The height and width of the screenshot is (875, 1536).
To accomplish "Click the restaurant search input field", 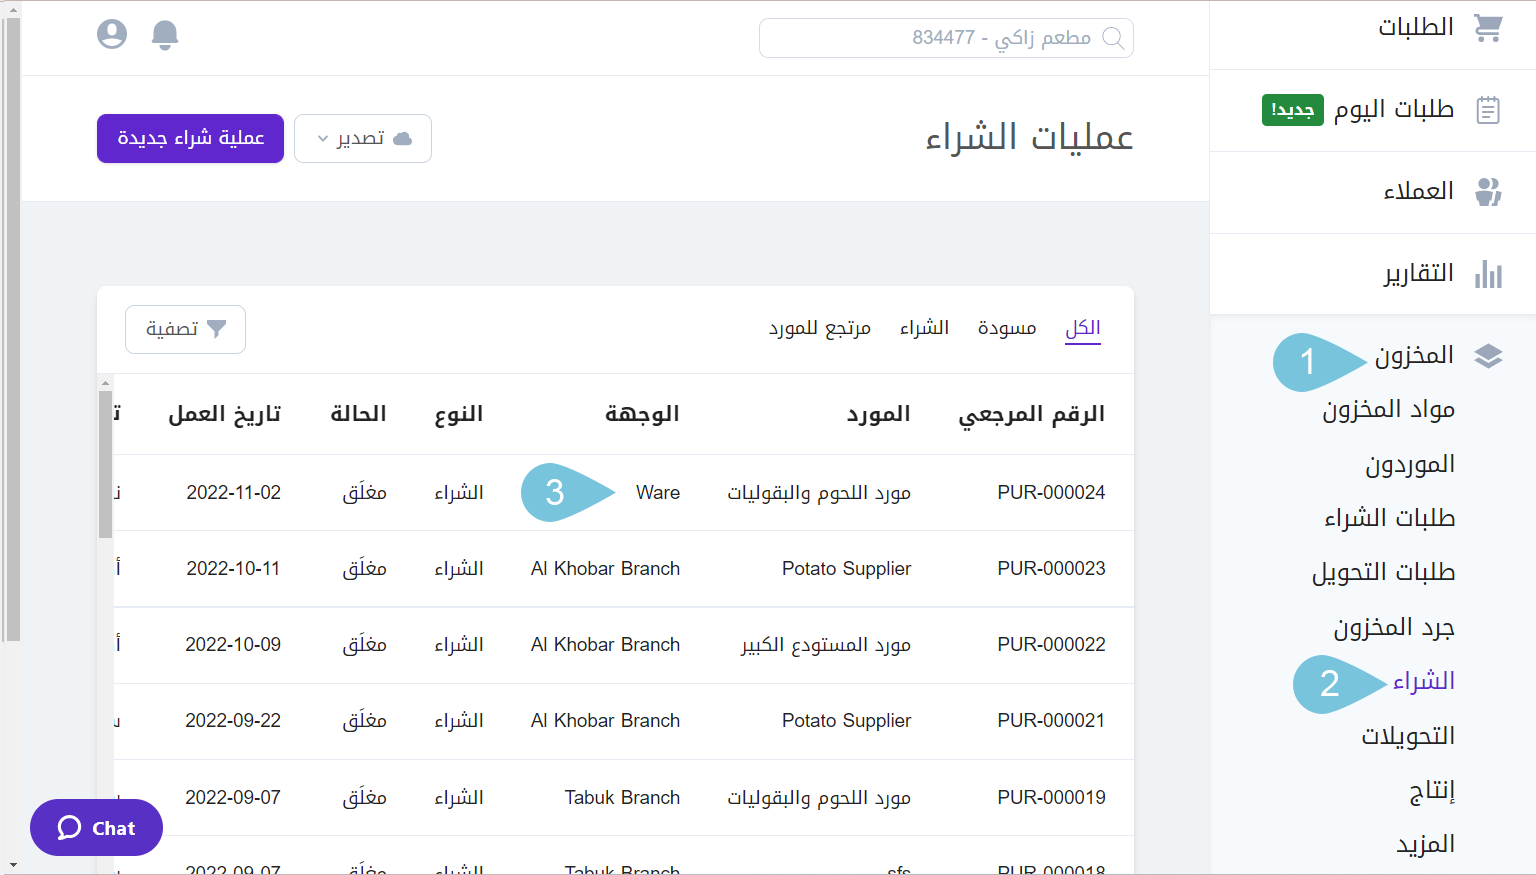I will tap(947, 38).
